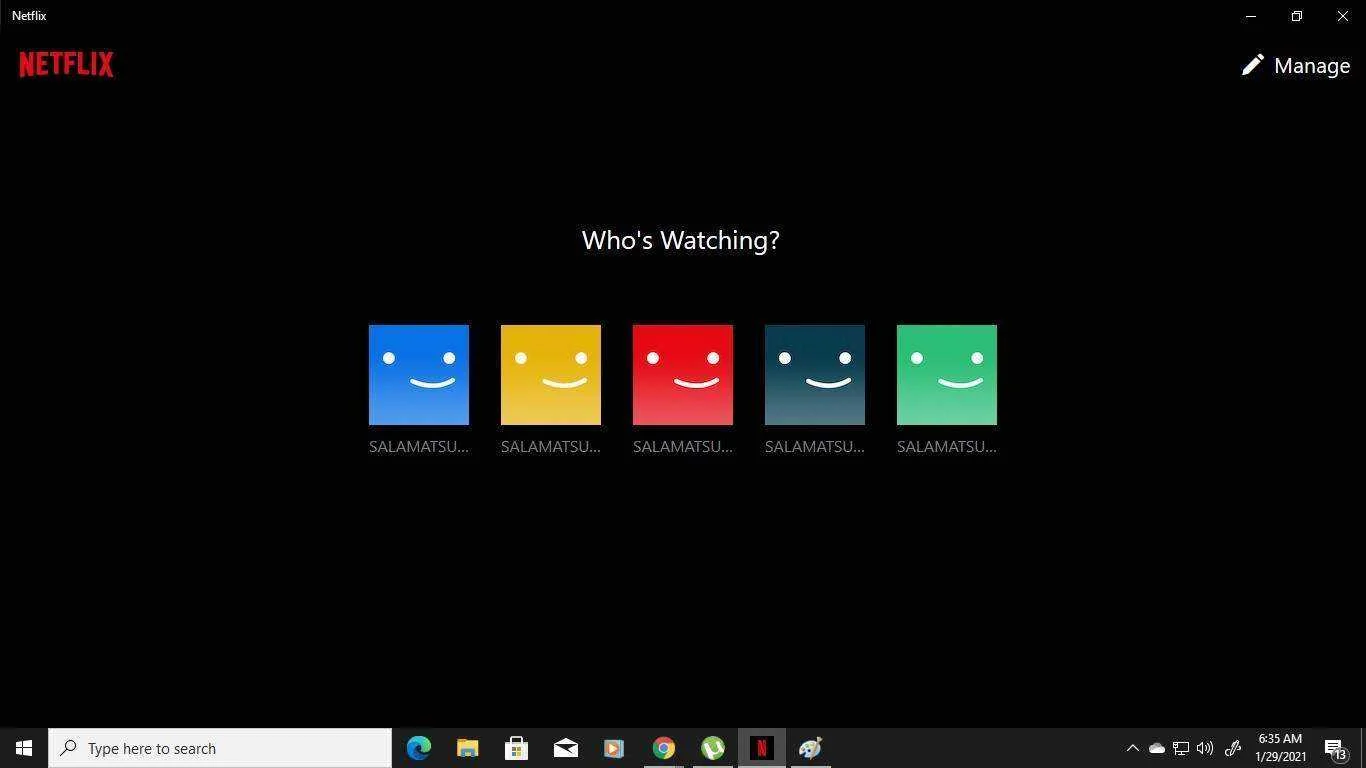Open the Mail app from taskbar
This screenshot has width=1366, height=768.
click(x=565, y=748)
